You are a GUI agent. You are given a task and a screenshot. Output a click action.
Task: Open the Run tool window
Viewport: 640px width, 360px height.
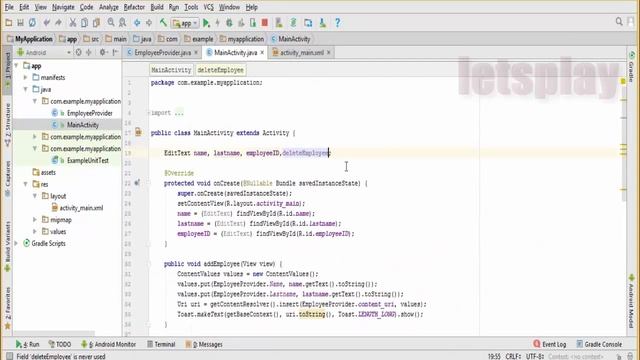28,344
